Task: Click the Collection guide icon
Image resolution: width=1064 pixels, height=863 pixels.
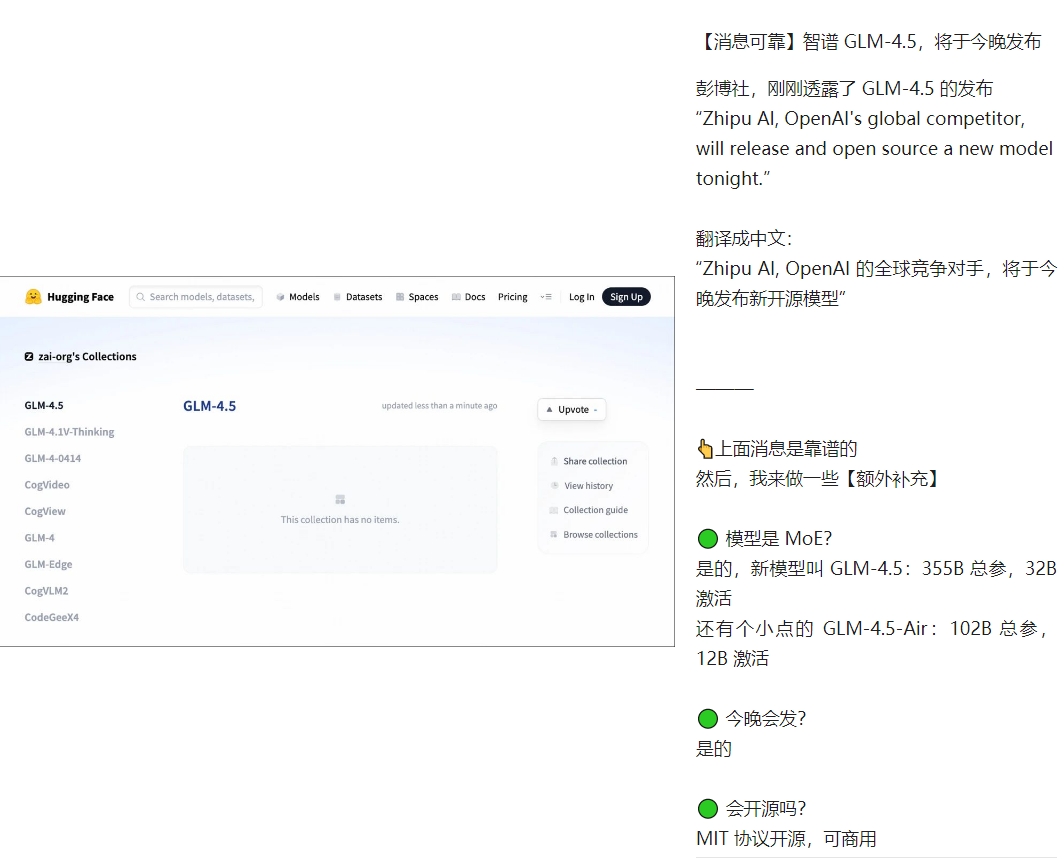Action: (554, 510)
